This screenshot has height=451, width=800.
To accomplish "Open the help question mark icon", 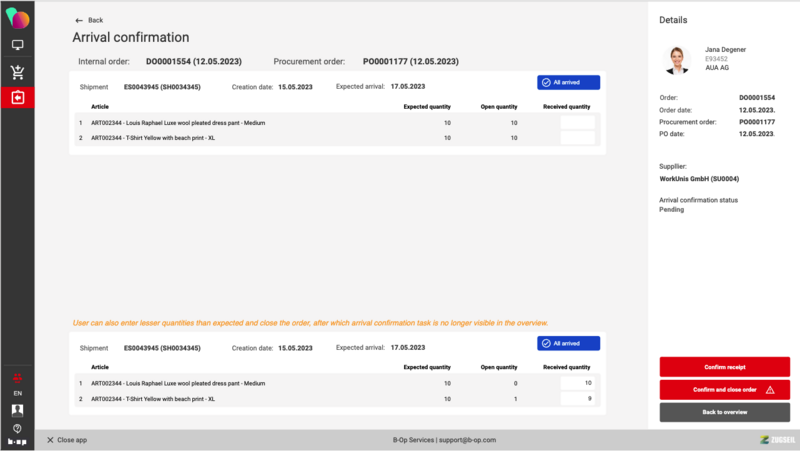I will point(17,428).
